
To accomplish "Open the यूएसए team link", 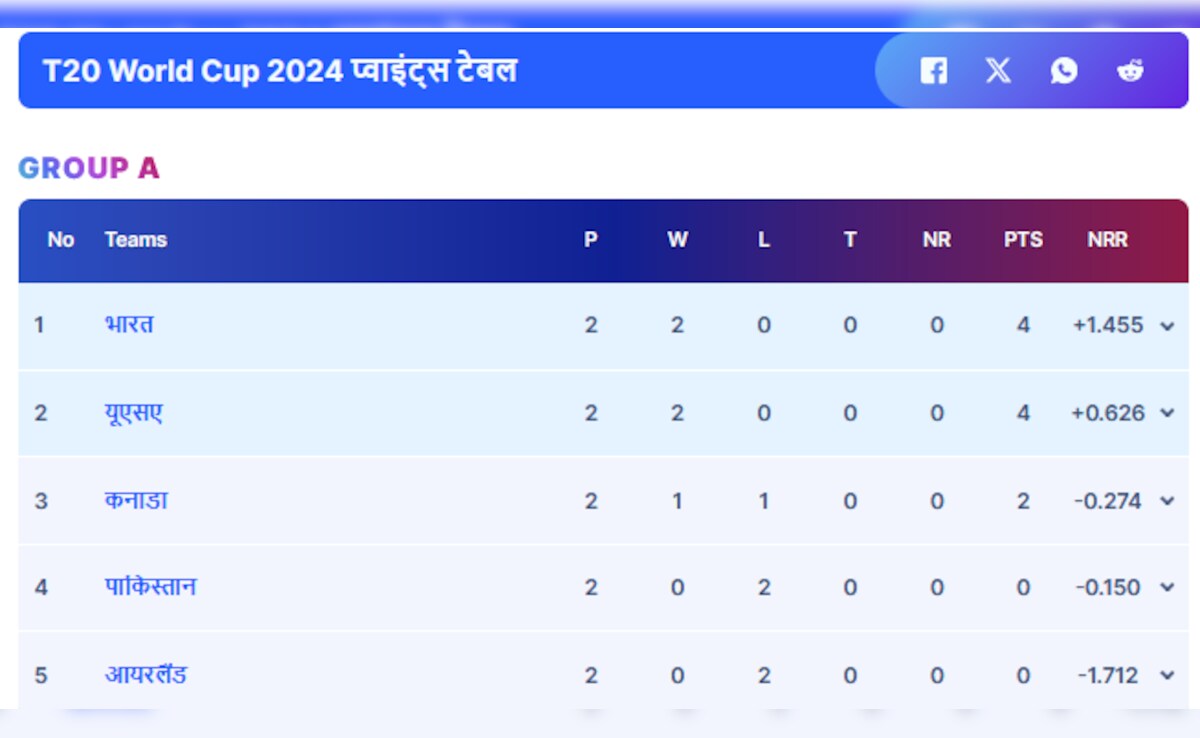I will [x=133, y=412].
